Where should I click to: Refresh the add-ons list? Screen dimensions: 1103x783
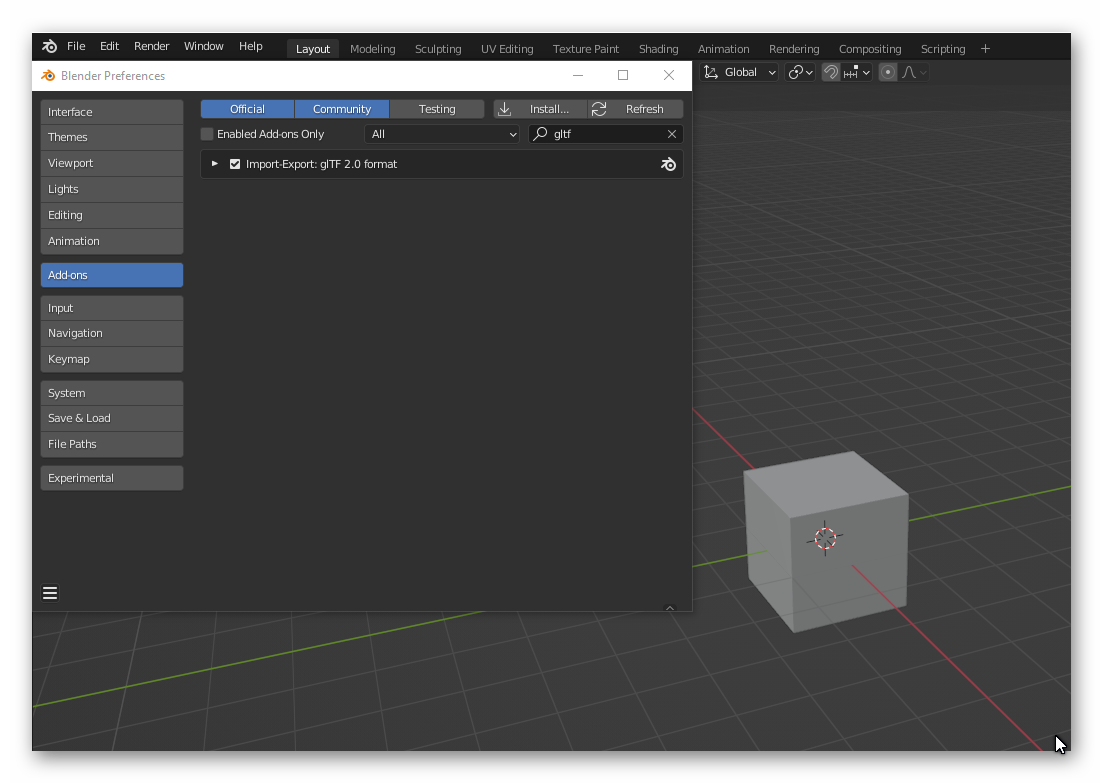coord(636,109)
